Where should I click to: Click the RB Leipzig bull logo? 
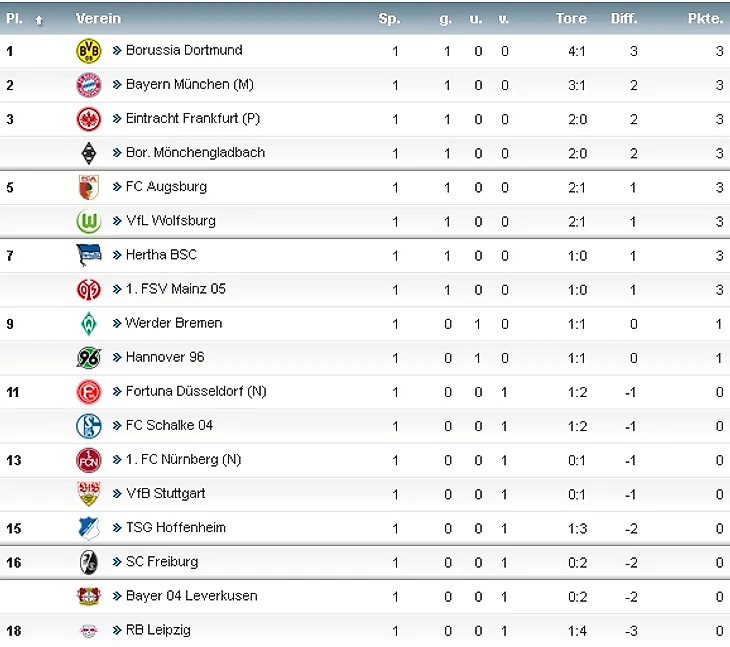(88, 631)
